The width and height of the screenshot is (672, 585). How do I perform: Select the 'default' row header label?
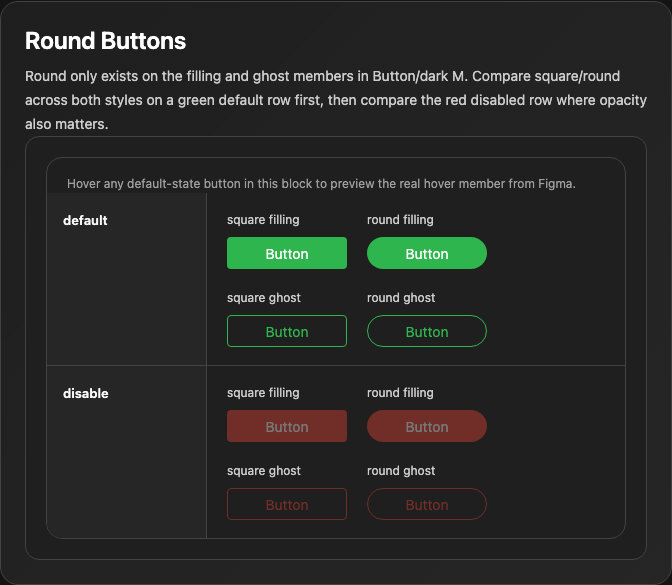85,220
